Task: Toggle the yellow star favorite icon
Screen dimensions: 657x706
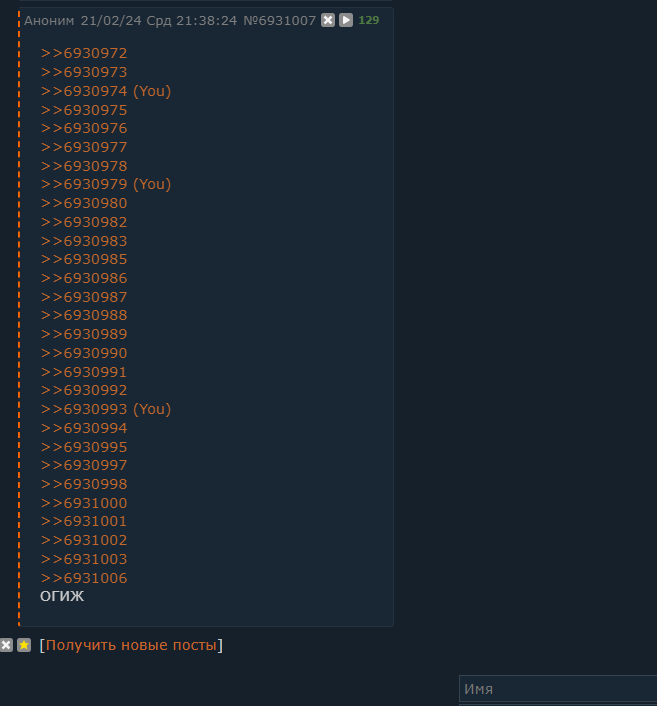Action: tap(24, 645)
